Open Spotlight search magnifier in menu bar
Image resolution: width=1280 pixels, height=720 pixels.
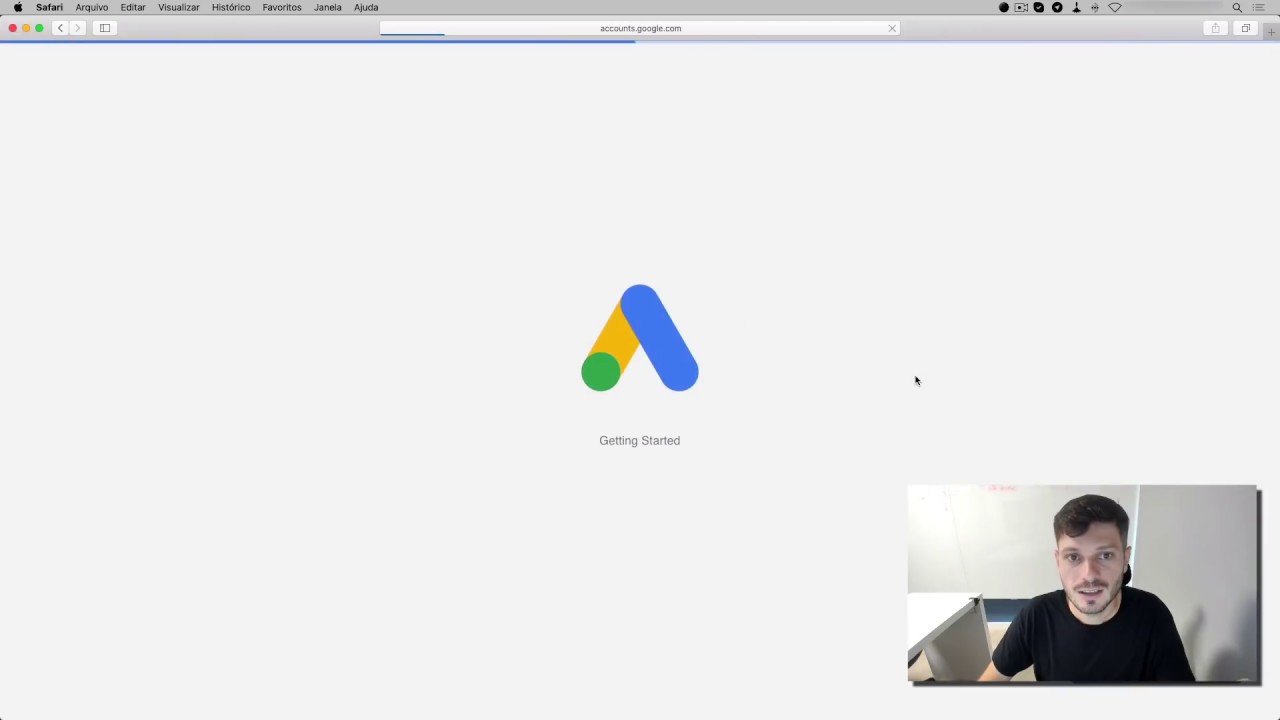point(1237,7)
